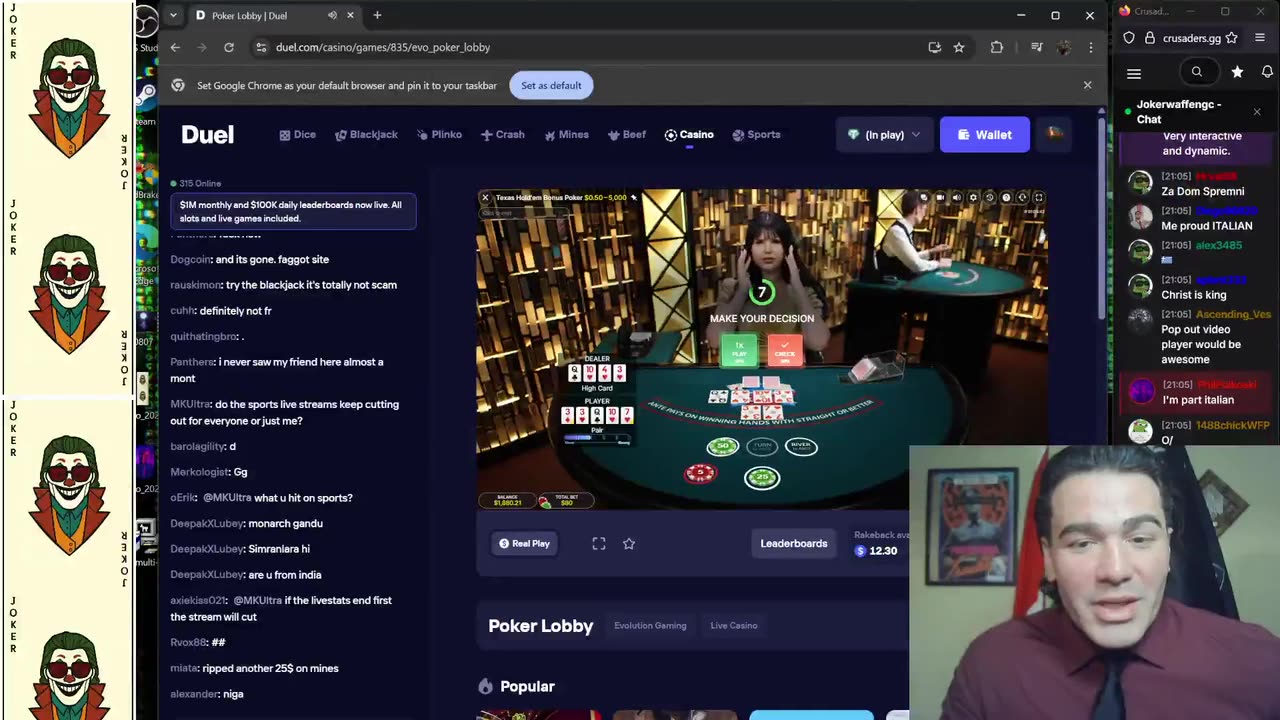
Task: Open the game history clock icon
Action: [x=990, y=197]
